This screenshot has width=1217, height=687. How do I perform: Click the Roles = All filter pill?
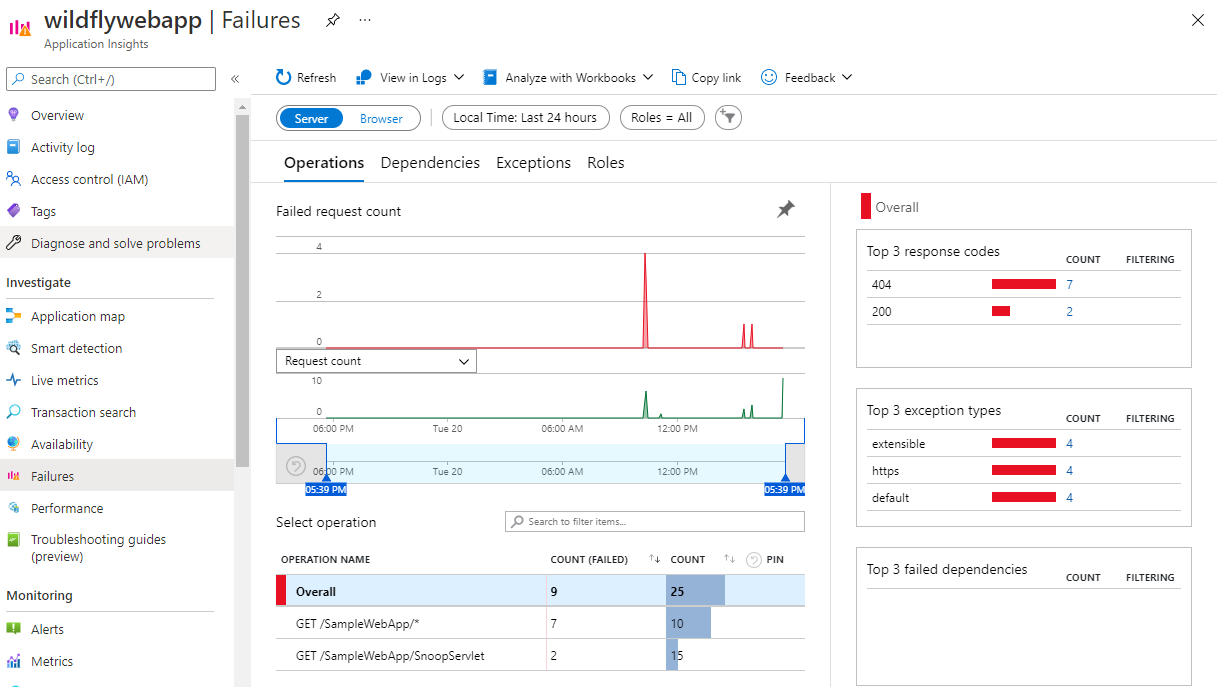coord(662,118)
